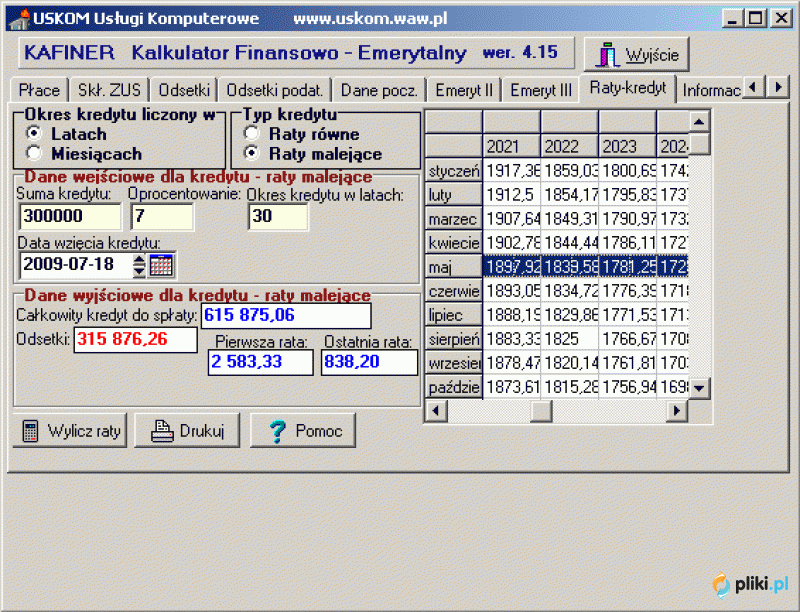Click the calculator icon on Wylicz raty
Viewport: 800px width, 612px height.
pyautogui.click(x=30, y=431)
